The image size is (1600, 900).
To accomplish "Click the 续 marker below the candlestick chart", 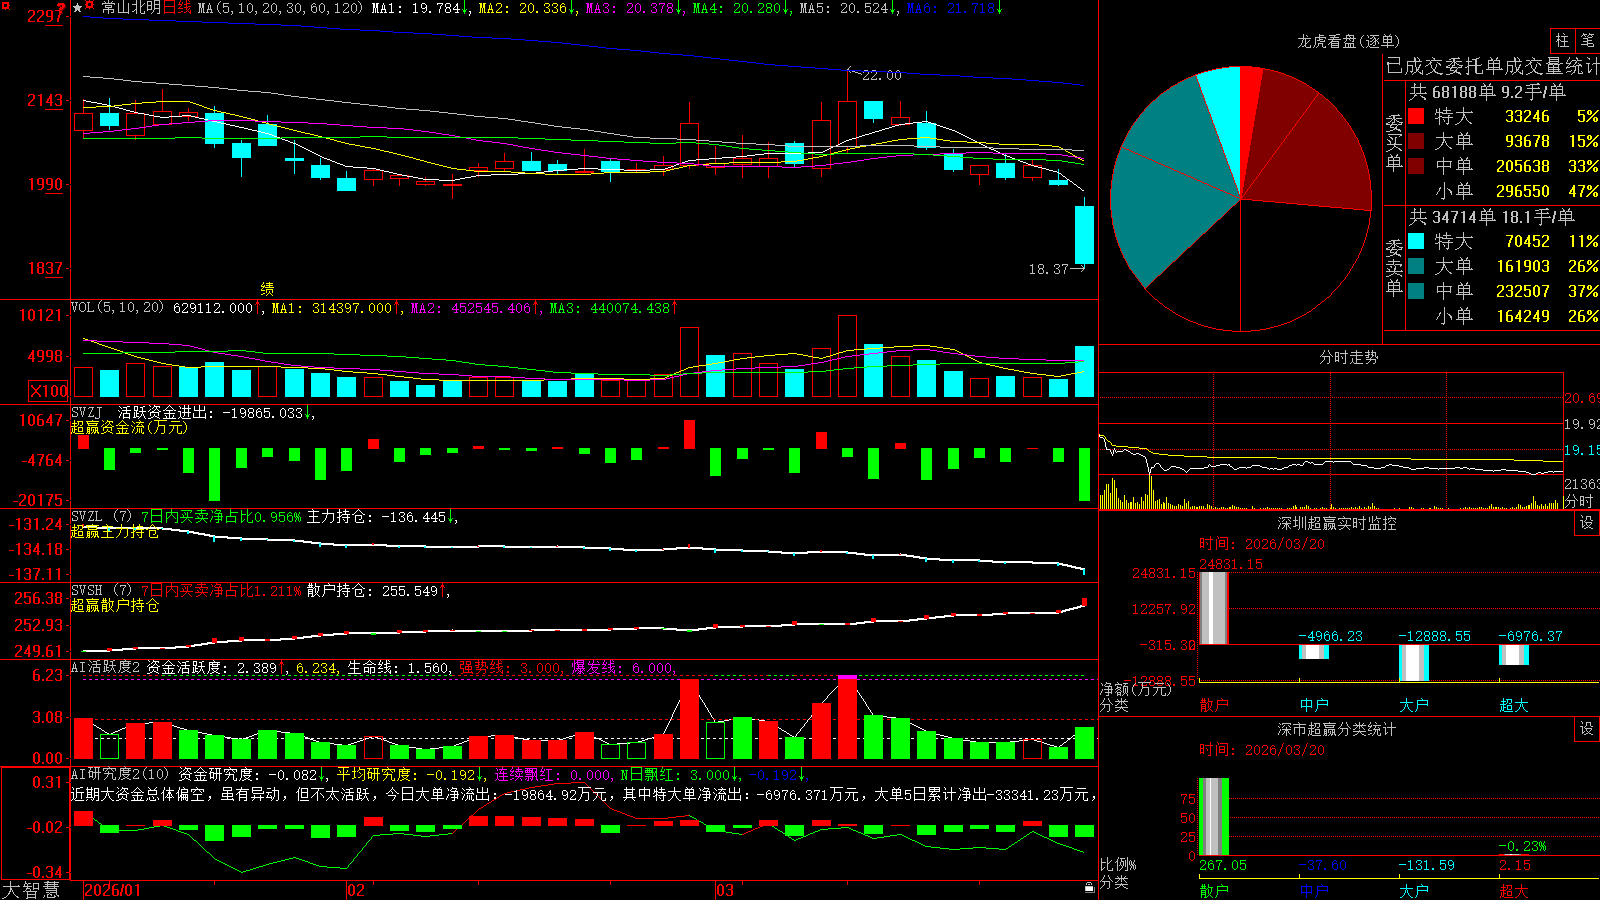I will point(267,289).
